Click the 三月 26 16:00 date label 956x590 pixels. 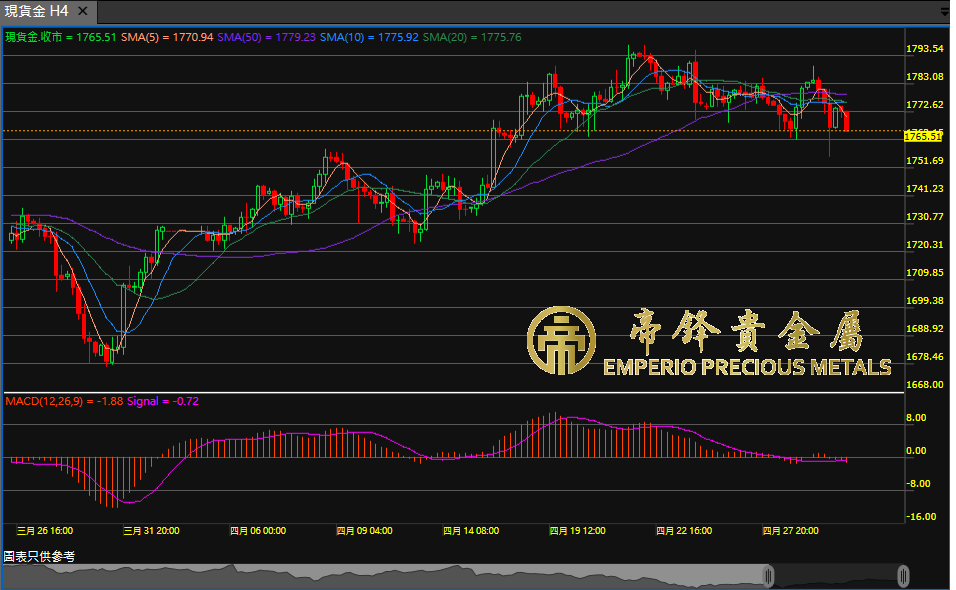pos(45,531)
